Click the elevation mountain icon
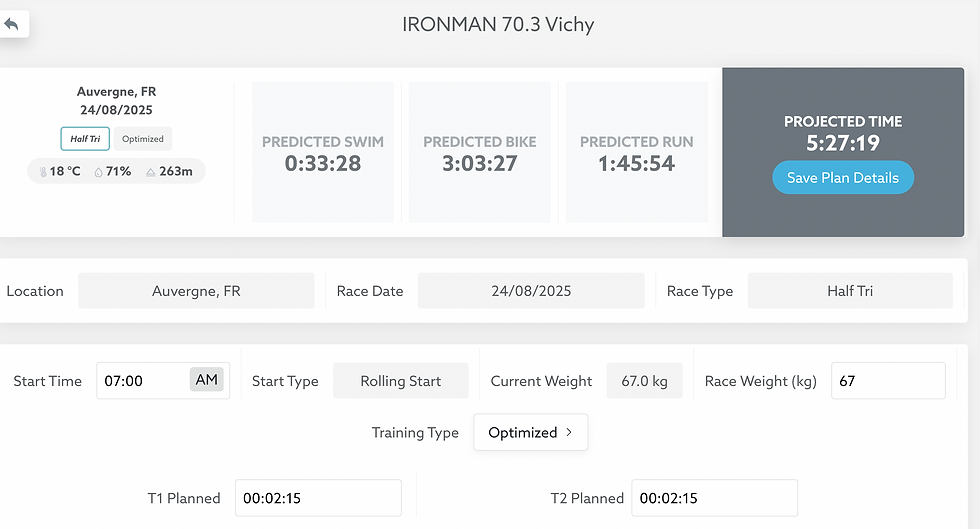This screenshot has width=980, height=529. click(151, 172)
